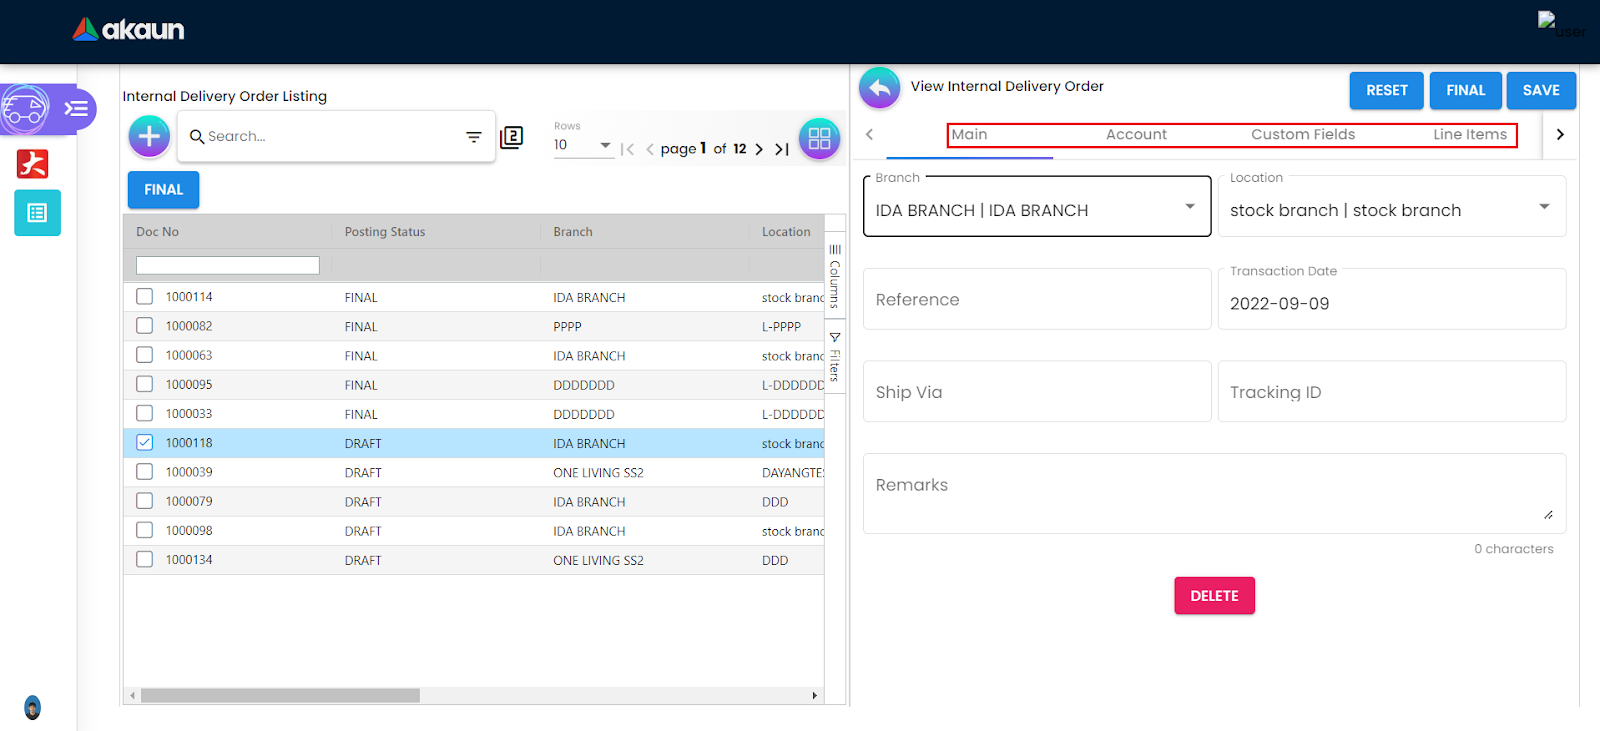This screenshot has height=731, width=1600.
Task: Open the delivery truck module icon
Action: click(25, 109)
